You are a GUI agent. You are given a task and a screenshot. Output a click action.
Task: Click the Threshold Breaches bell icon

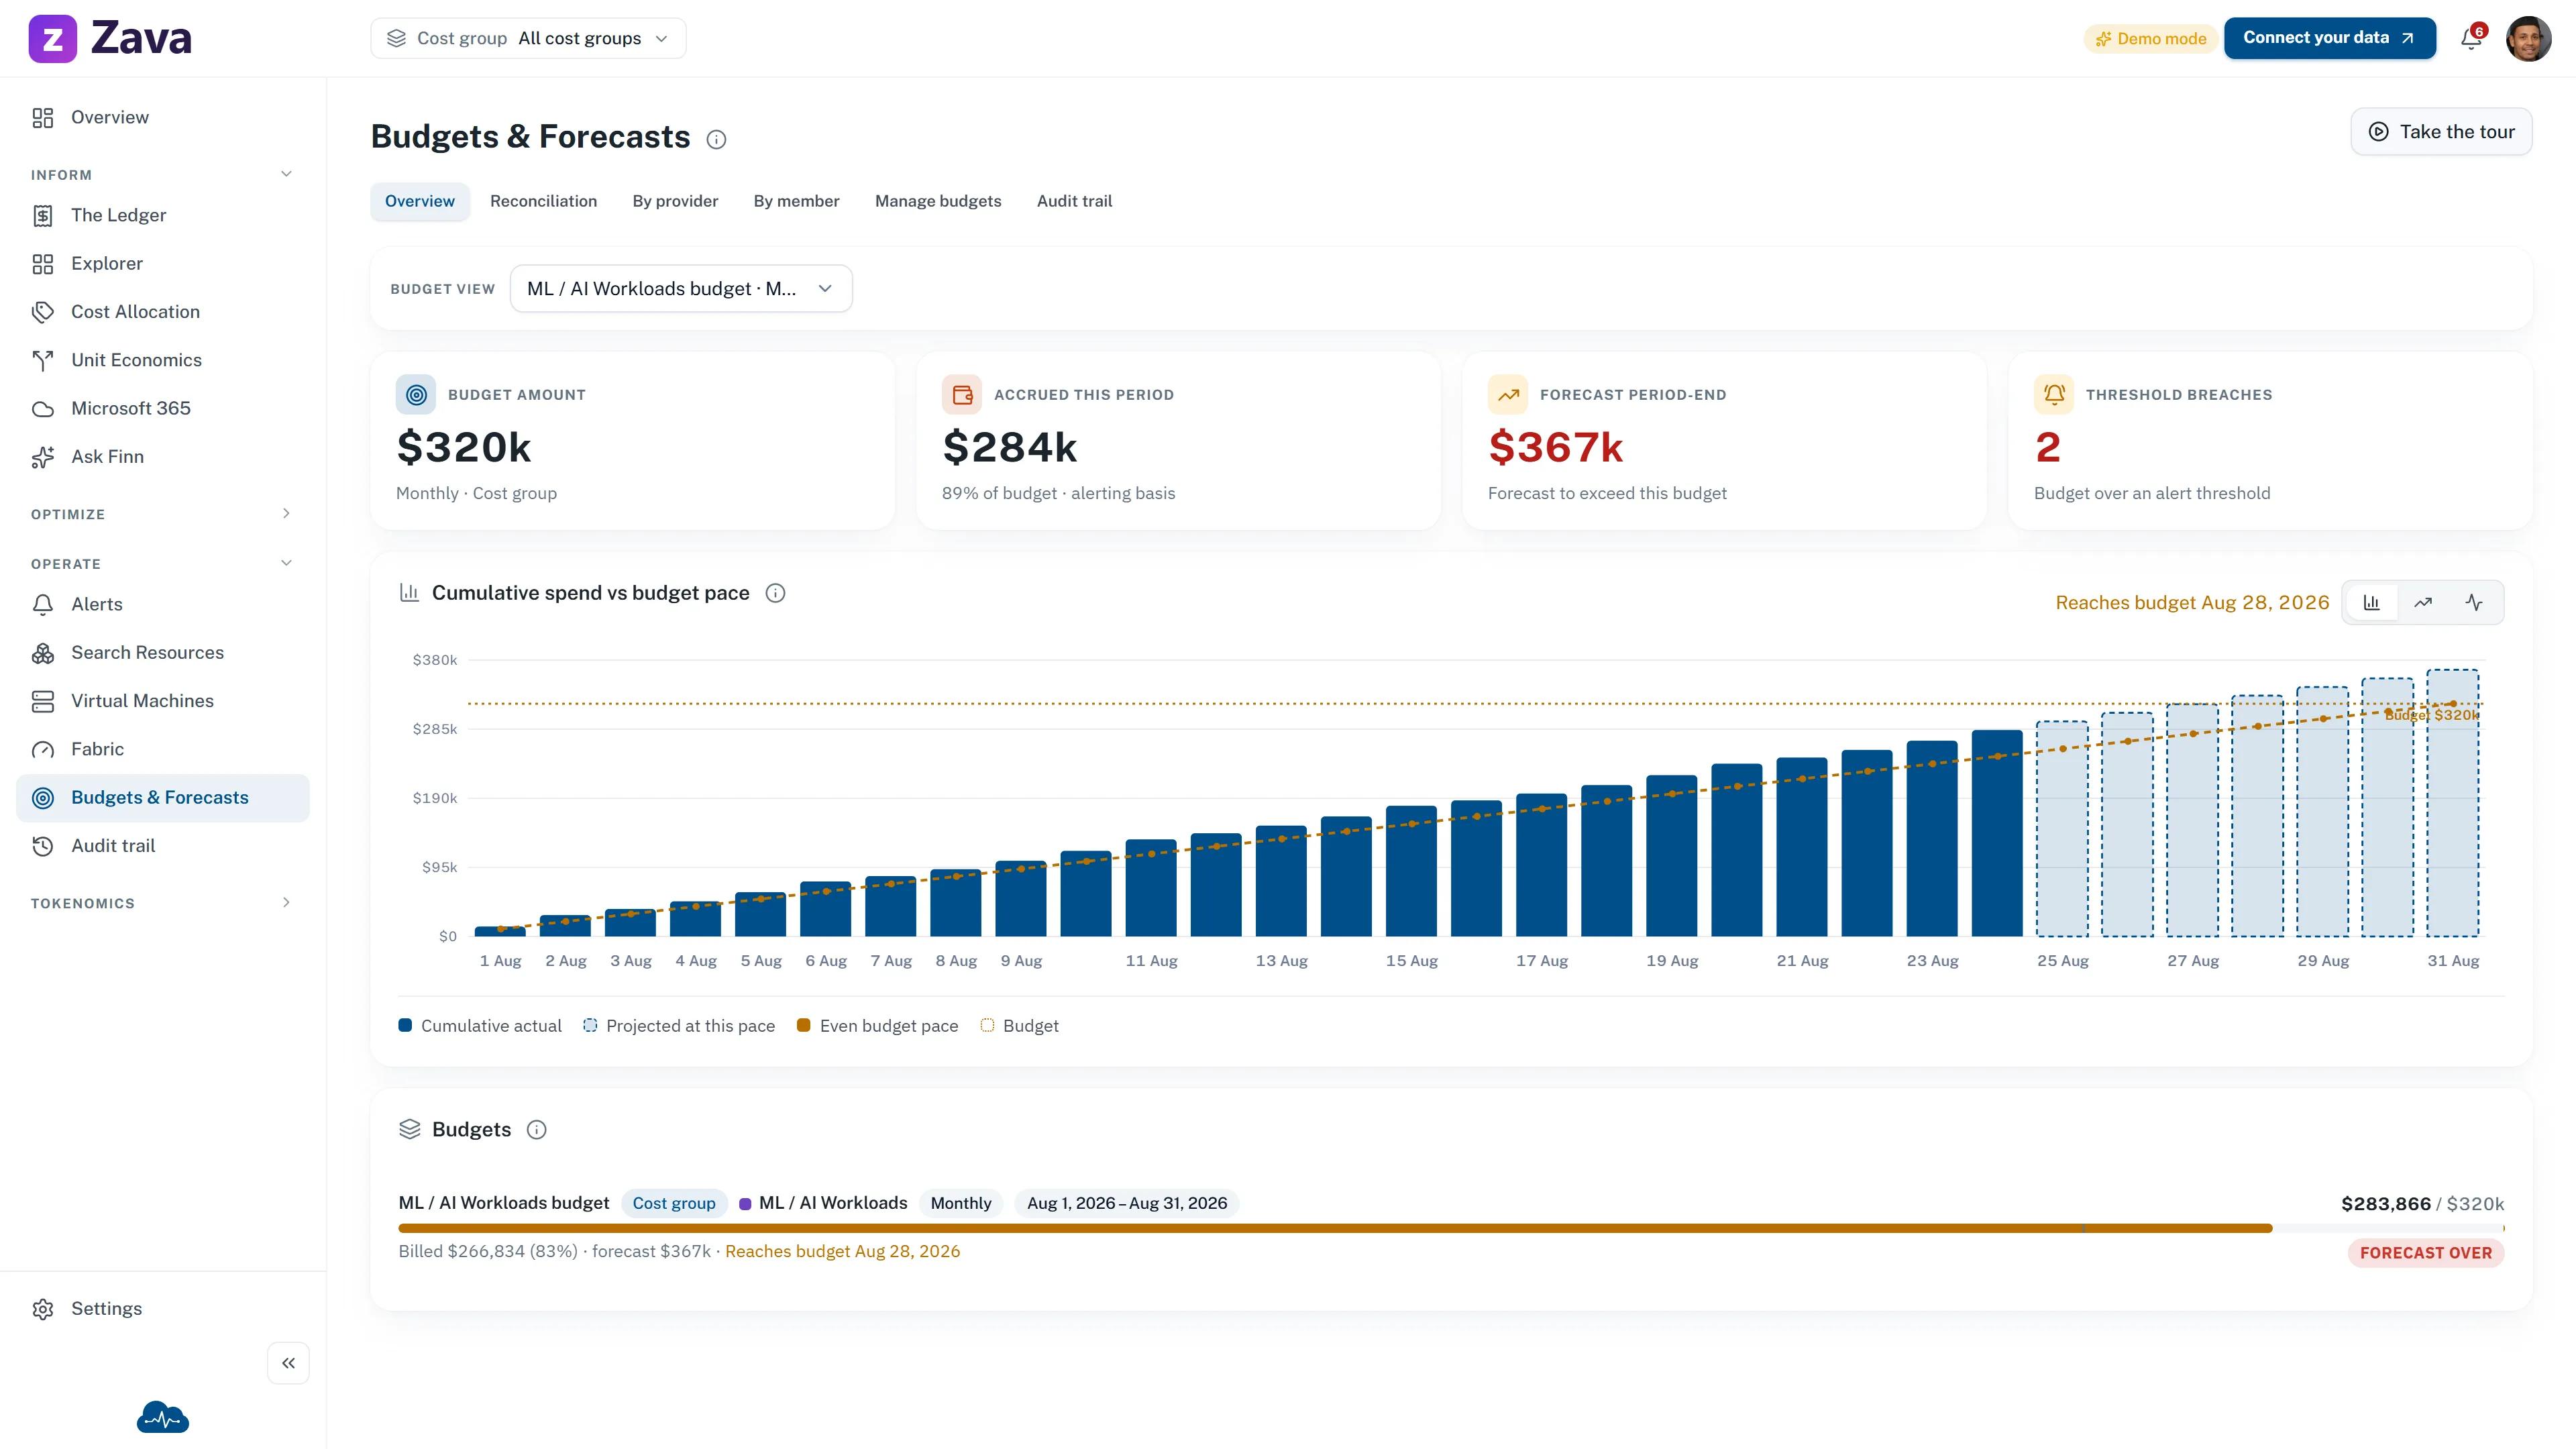(2054, 394)
